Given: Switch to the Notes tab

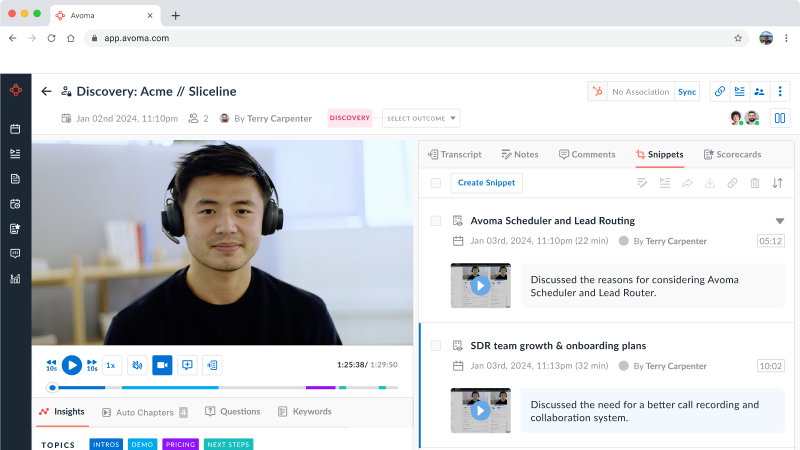Looking at the screenshot, I should point(519,155).
